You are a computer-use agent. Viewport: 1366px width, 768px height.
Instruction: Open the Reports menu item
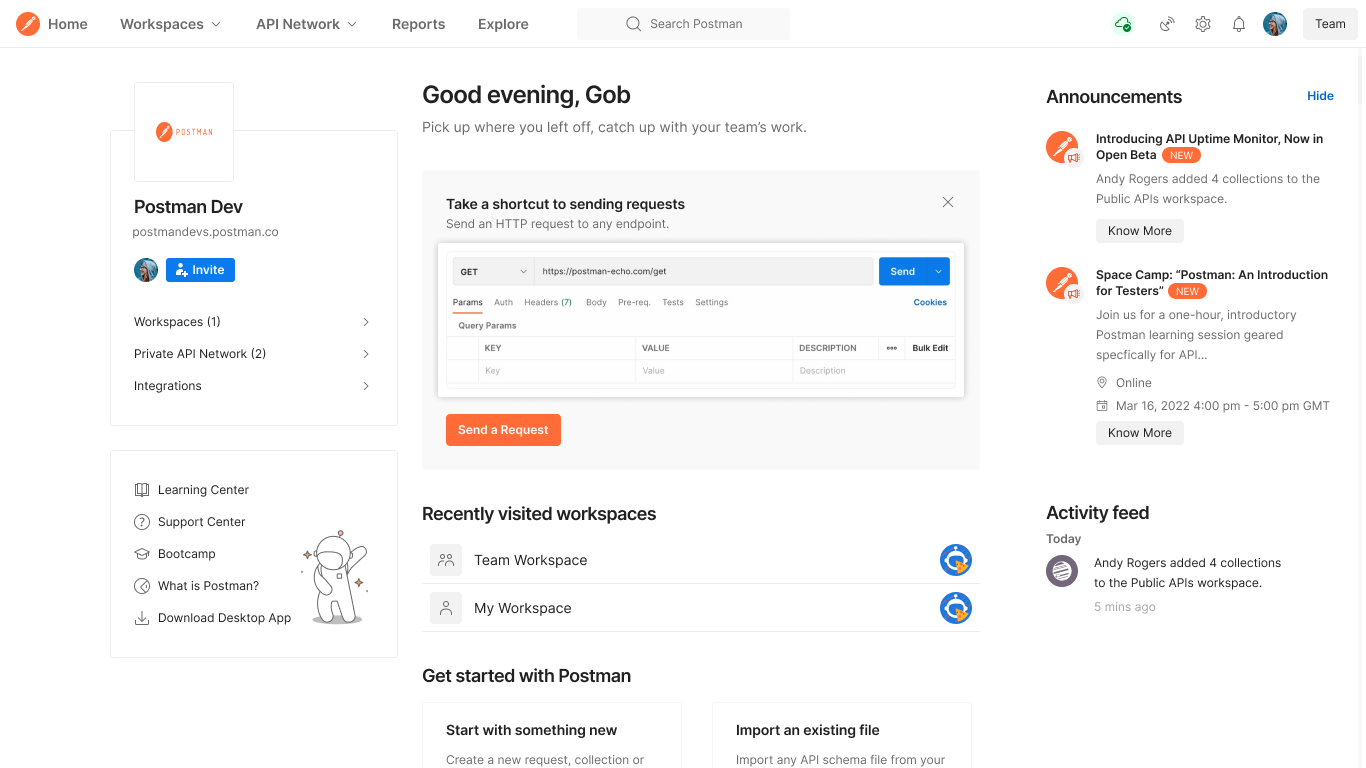[418, 24]
